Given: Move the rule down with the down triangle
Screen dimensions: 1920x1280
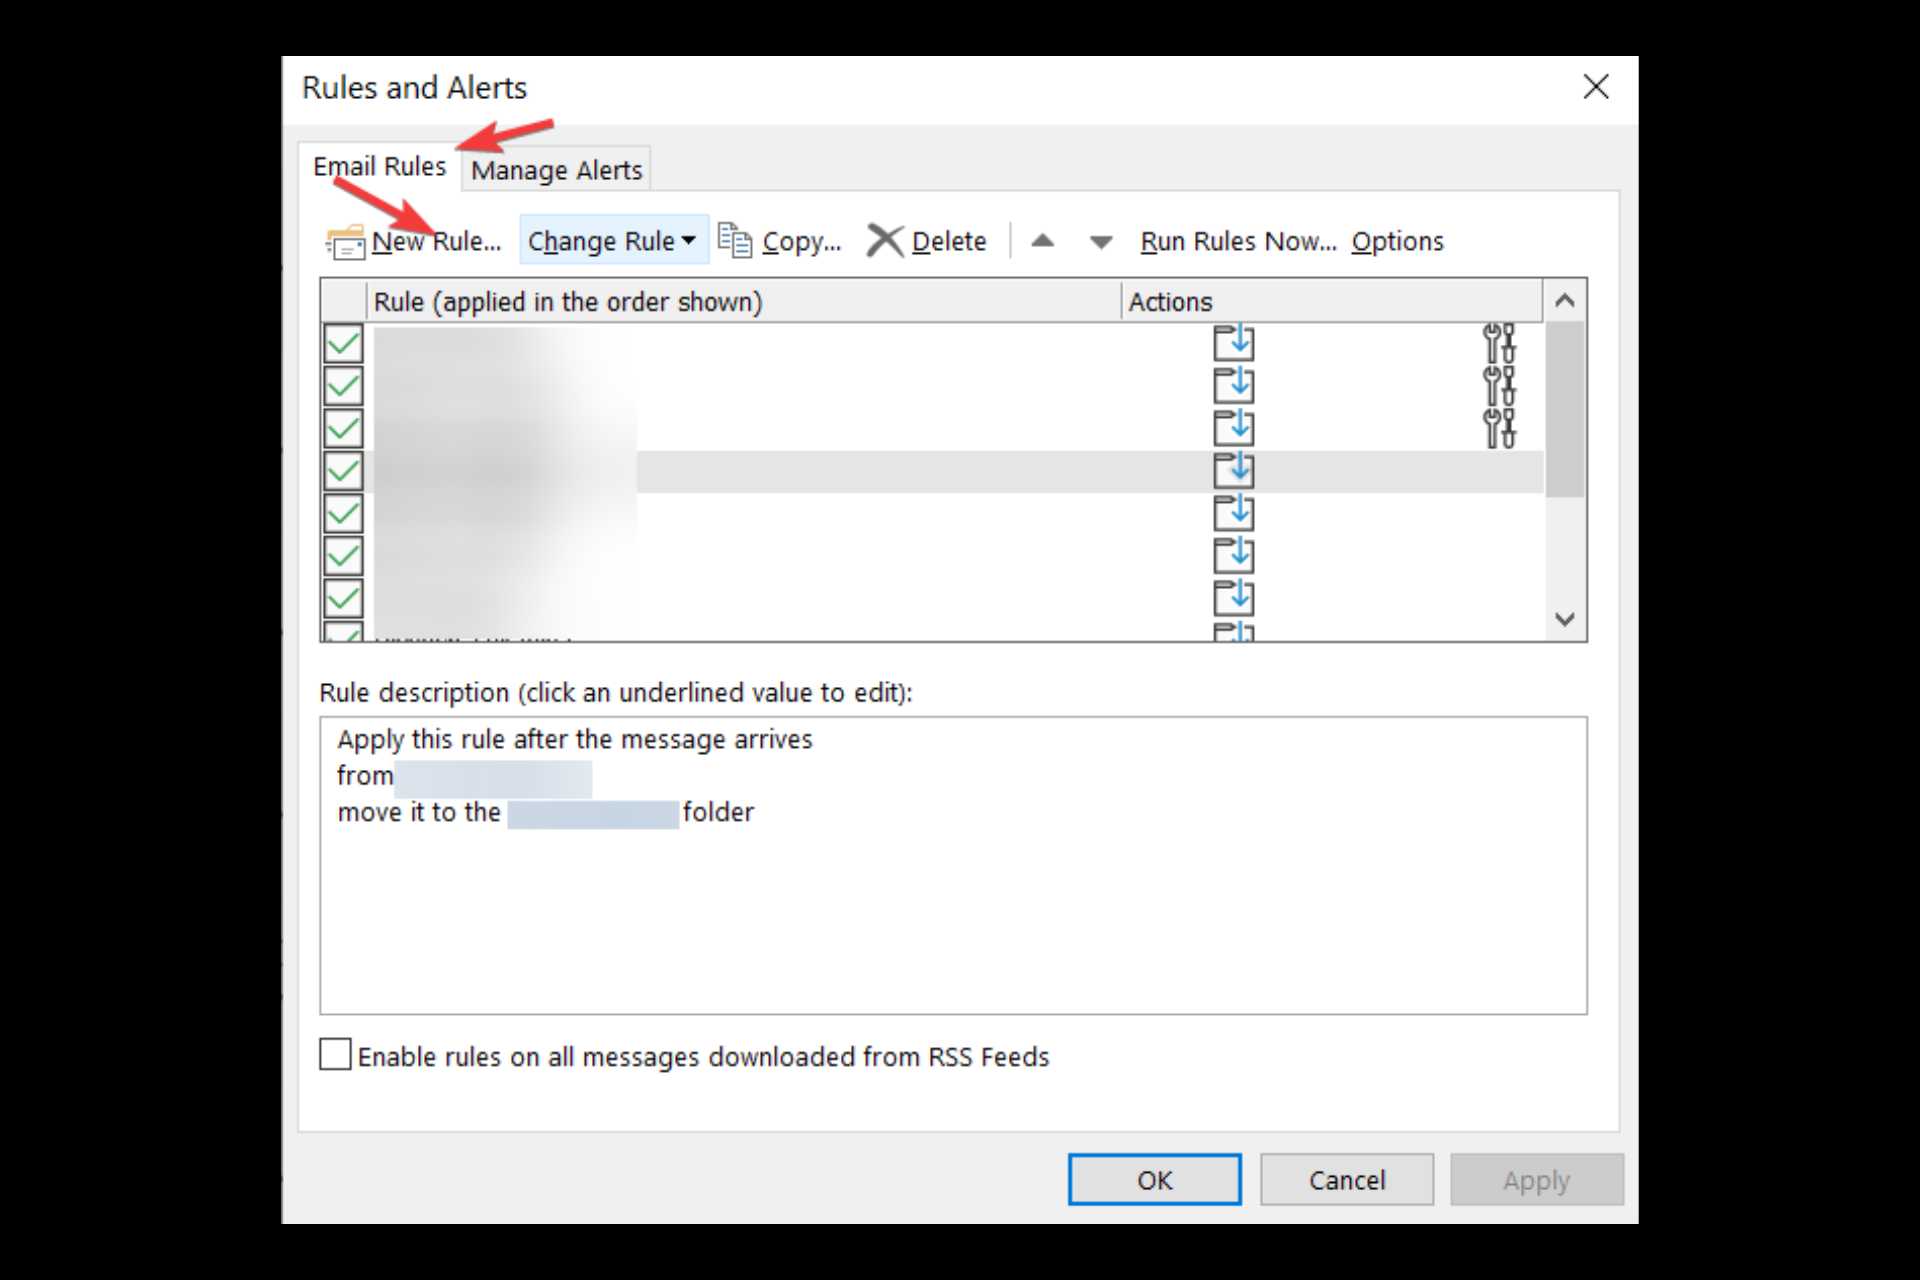Looking at the screenshot, I should pyautogui.click(x=1100, y=242).
